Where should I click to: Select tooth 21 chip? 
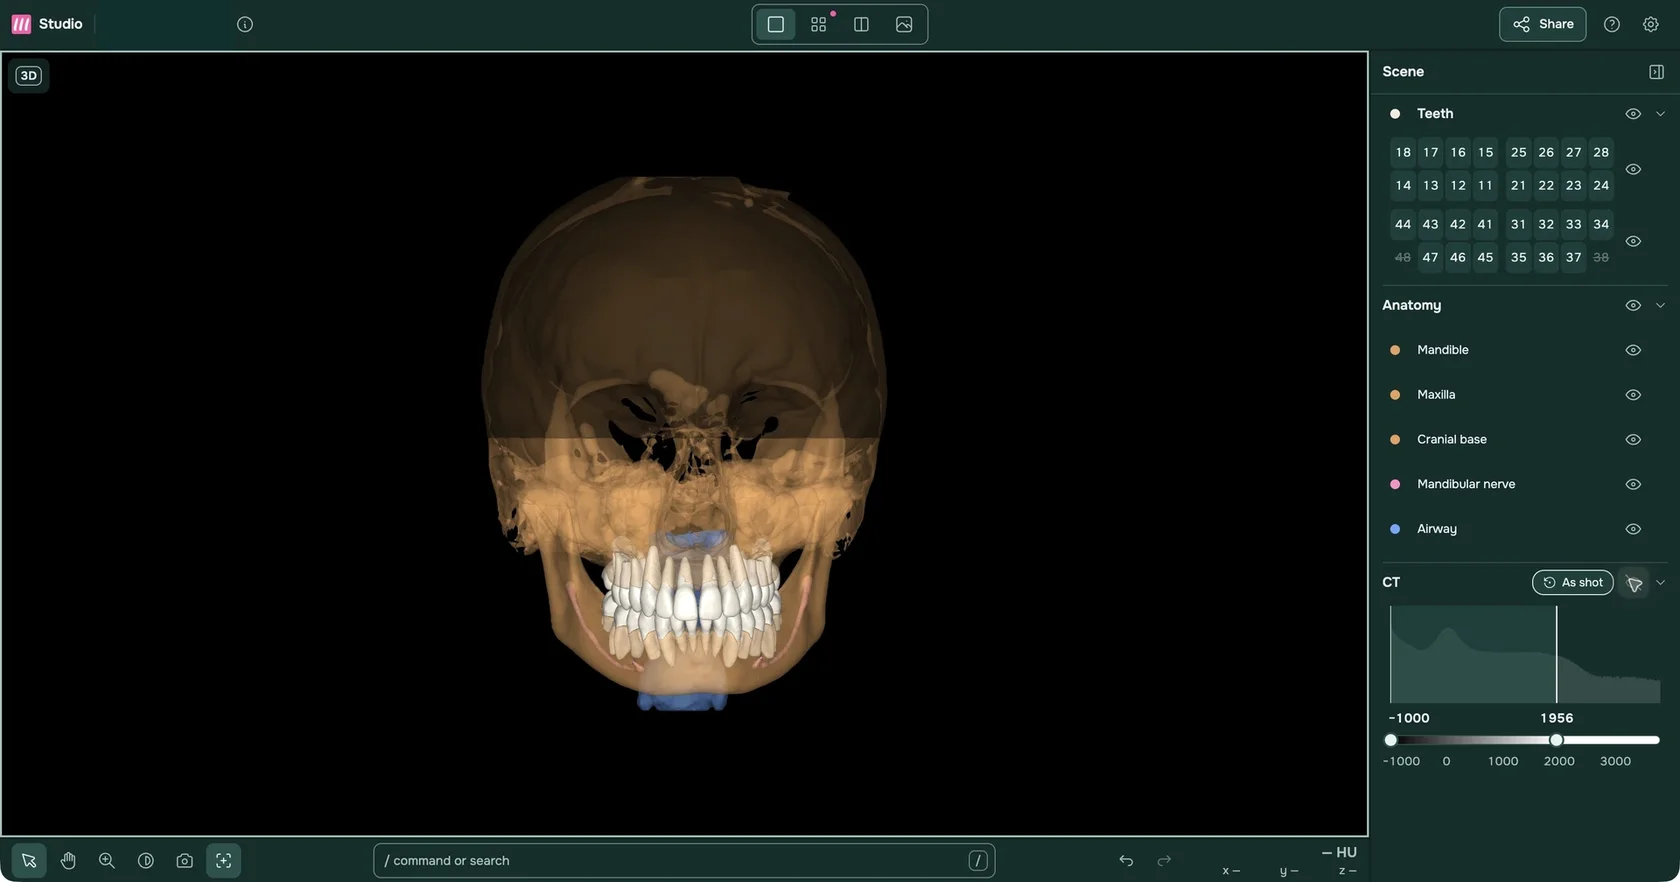[1518, 185]
